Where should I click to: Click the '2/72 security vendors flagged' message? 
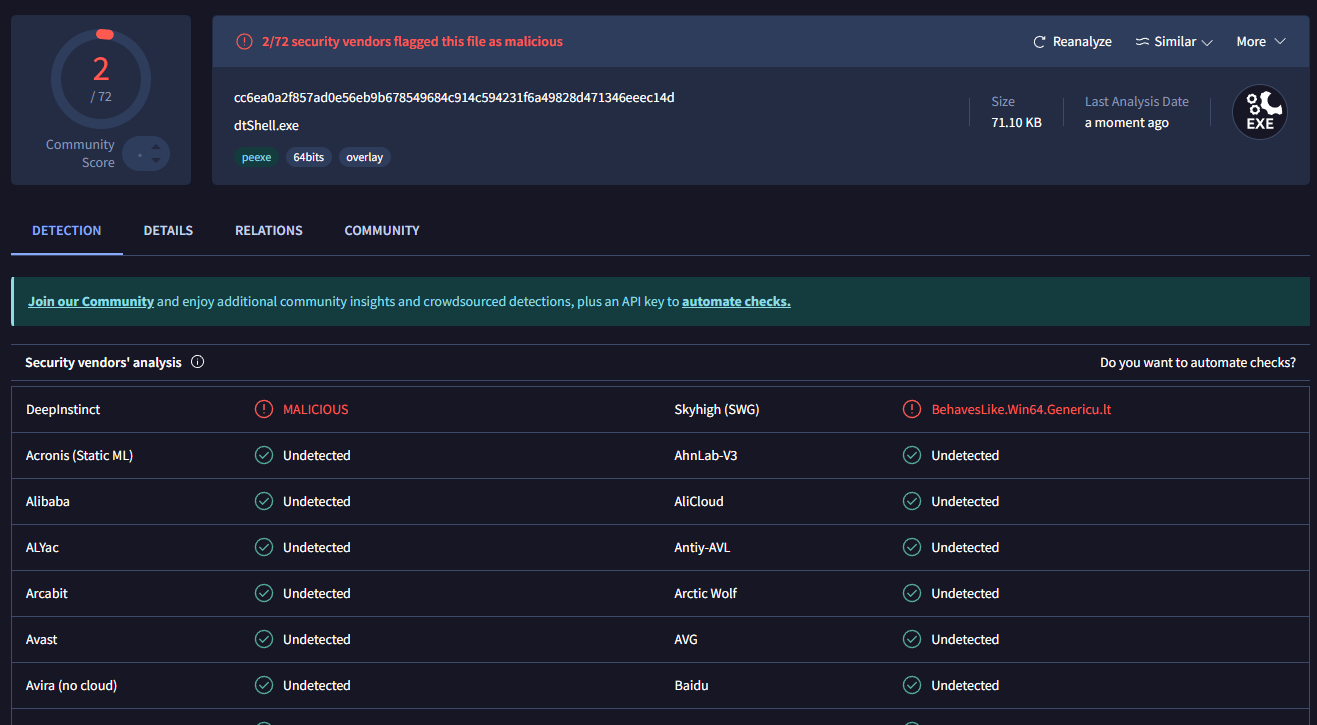pos(412,42)
